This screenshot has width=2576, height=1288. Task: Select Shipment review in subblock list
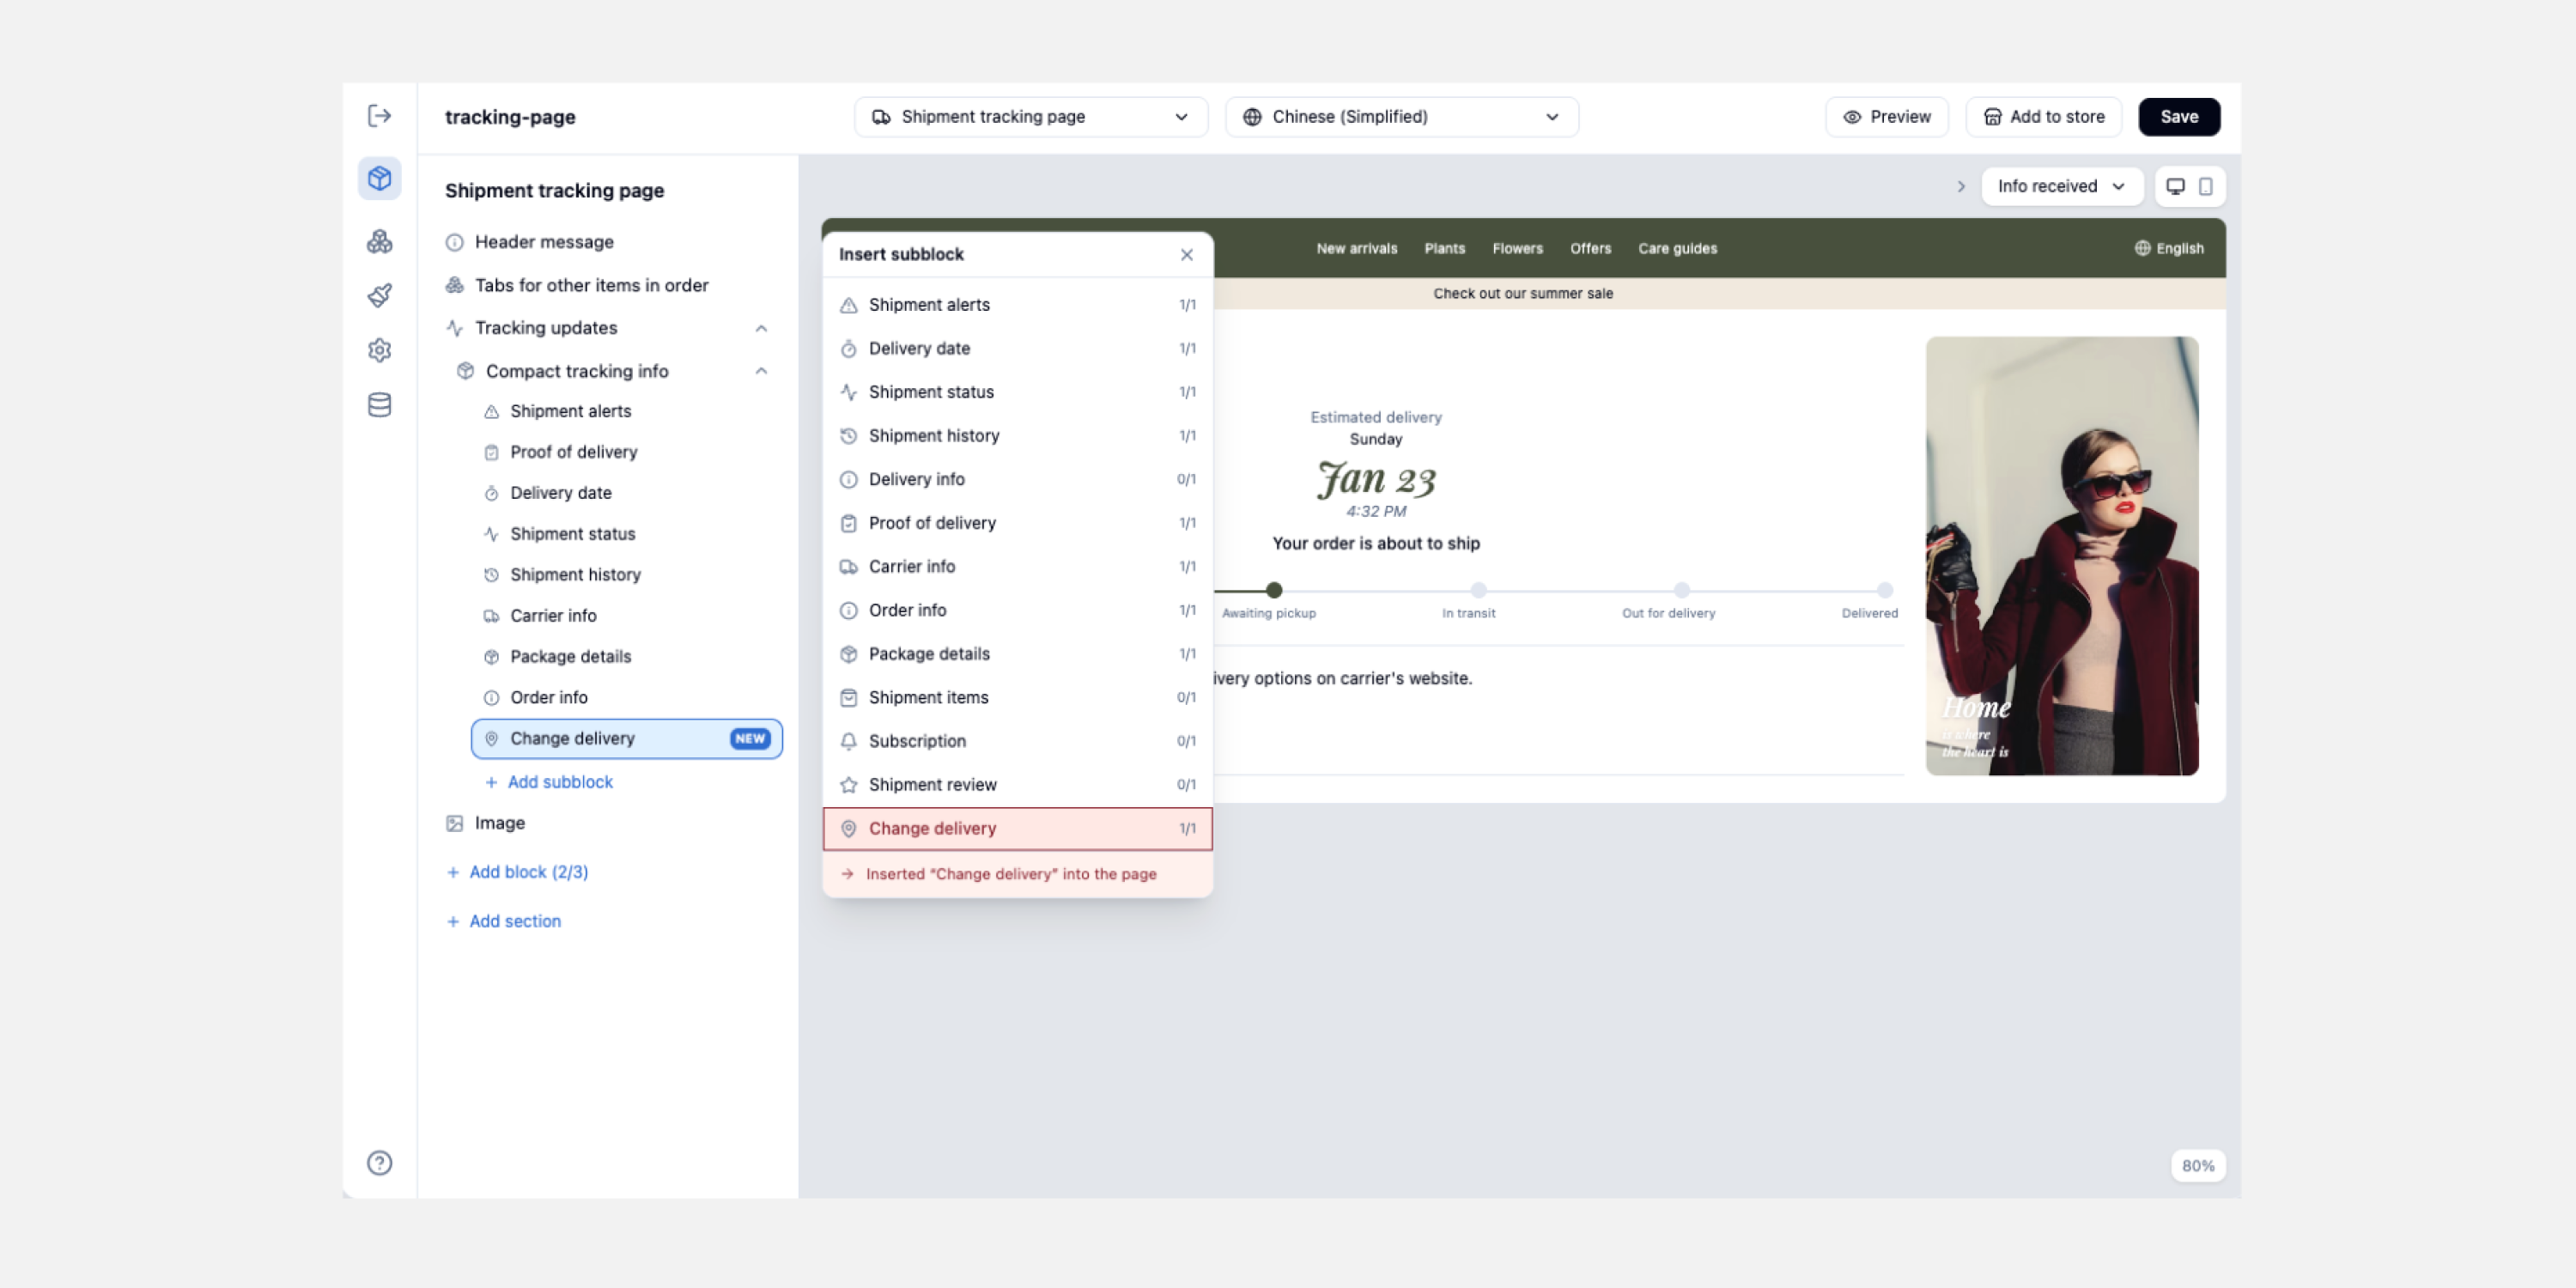[1017, 785]
